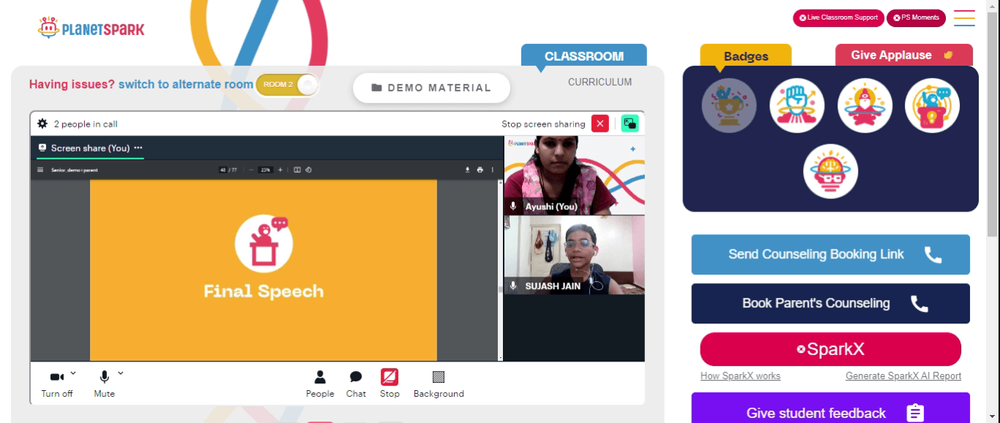Click Book Parent's Counseling

click(x=830, y=304)
